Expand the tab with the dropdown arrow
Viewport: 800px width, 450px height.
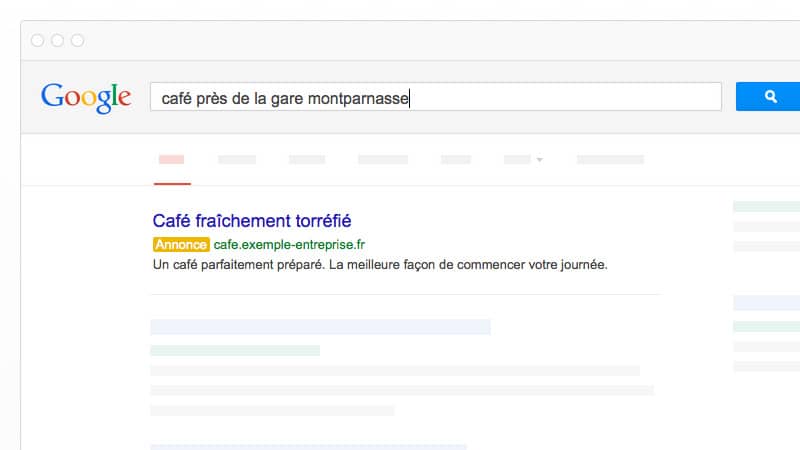point(523,160)
